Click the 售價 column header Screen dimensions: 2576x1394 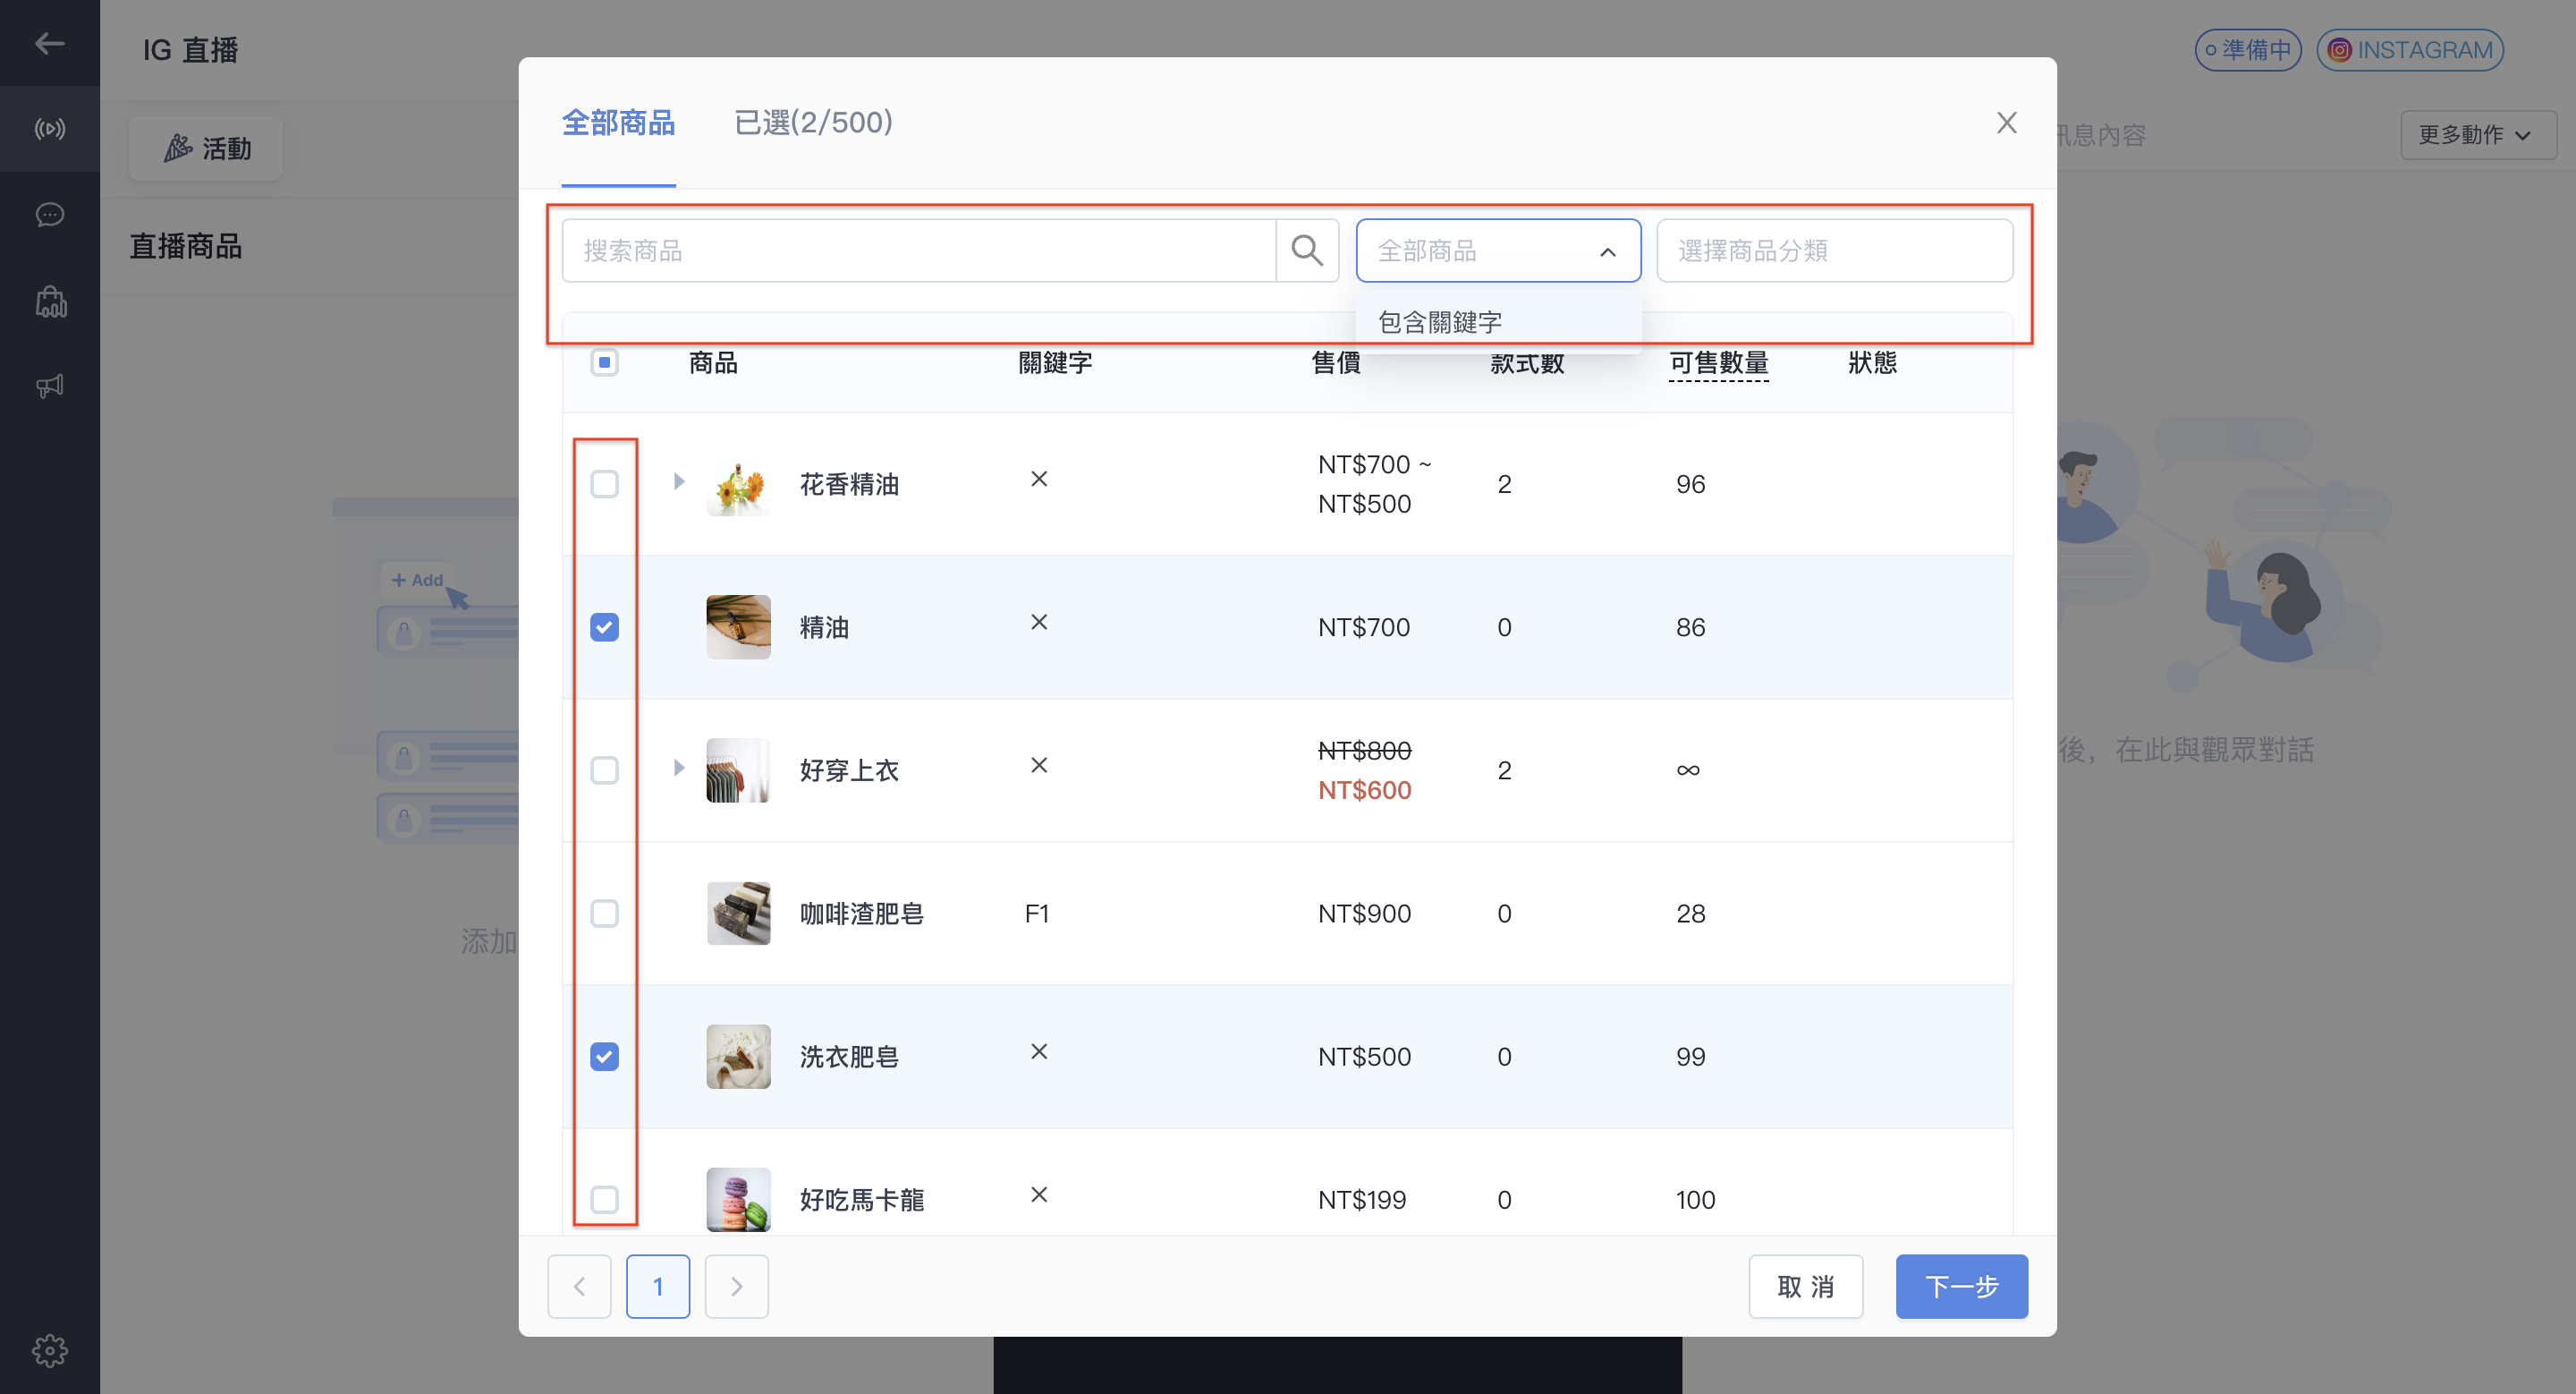coord(1336,362)
